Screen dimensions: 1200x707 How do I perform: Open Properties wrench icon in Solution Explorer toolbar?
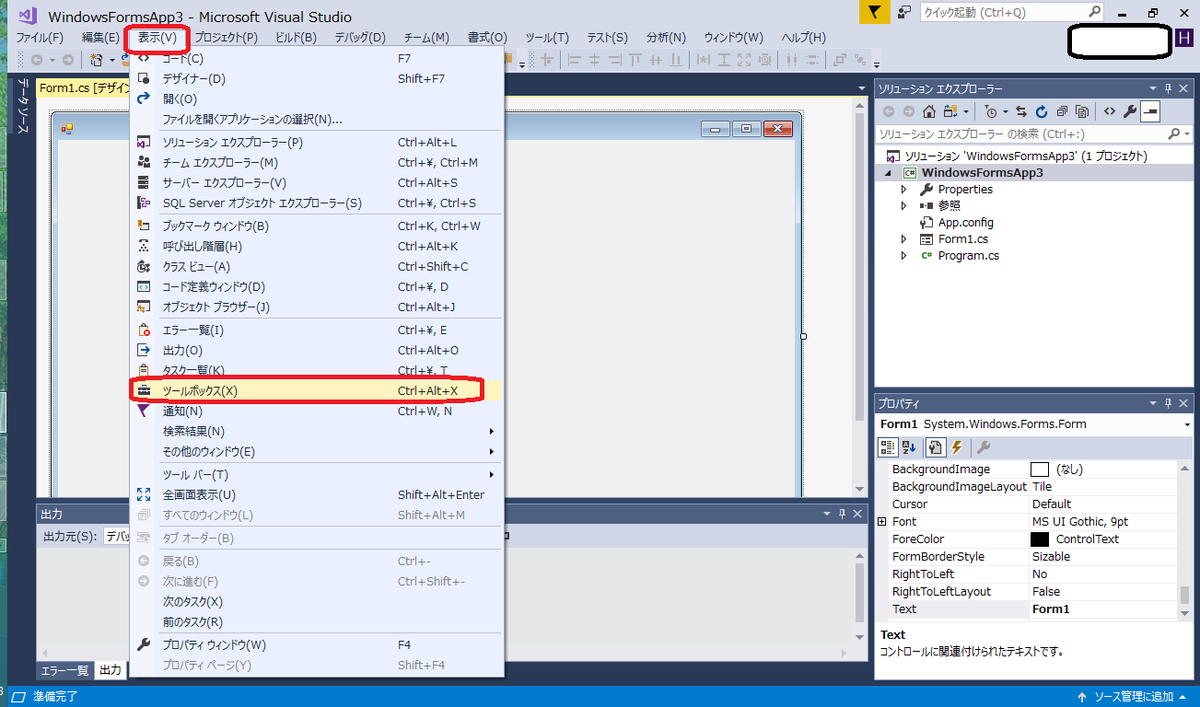tap(1130, 112)
